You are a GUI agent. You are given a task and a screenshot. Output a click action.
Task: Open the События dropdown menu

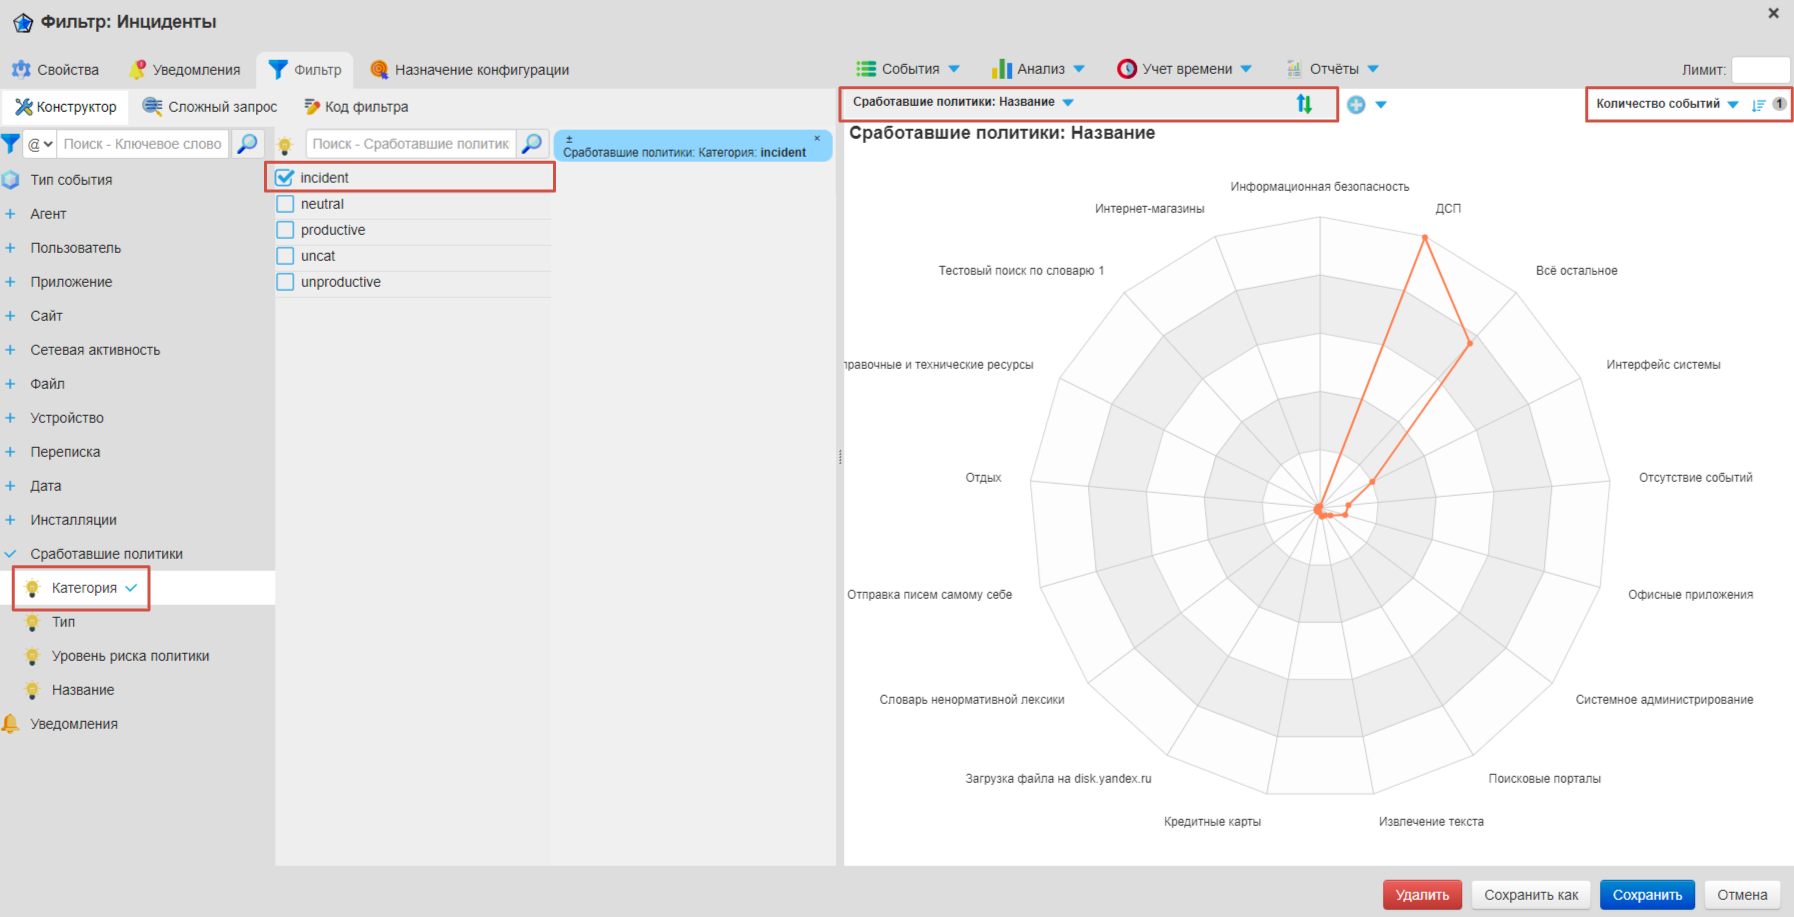908,69
